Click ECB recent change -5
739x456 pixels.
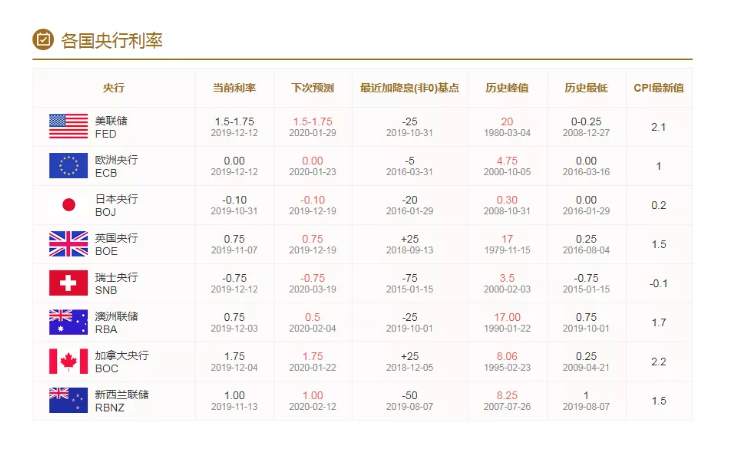coord(410,161)
